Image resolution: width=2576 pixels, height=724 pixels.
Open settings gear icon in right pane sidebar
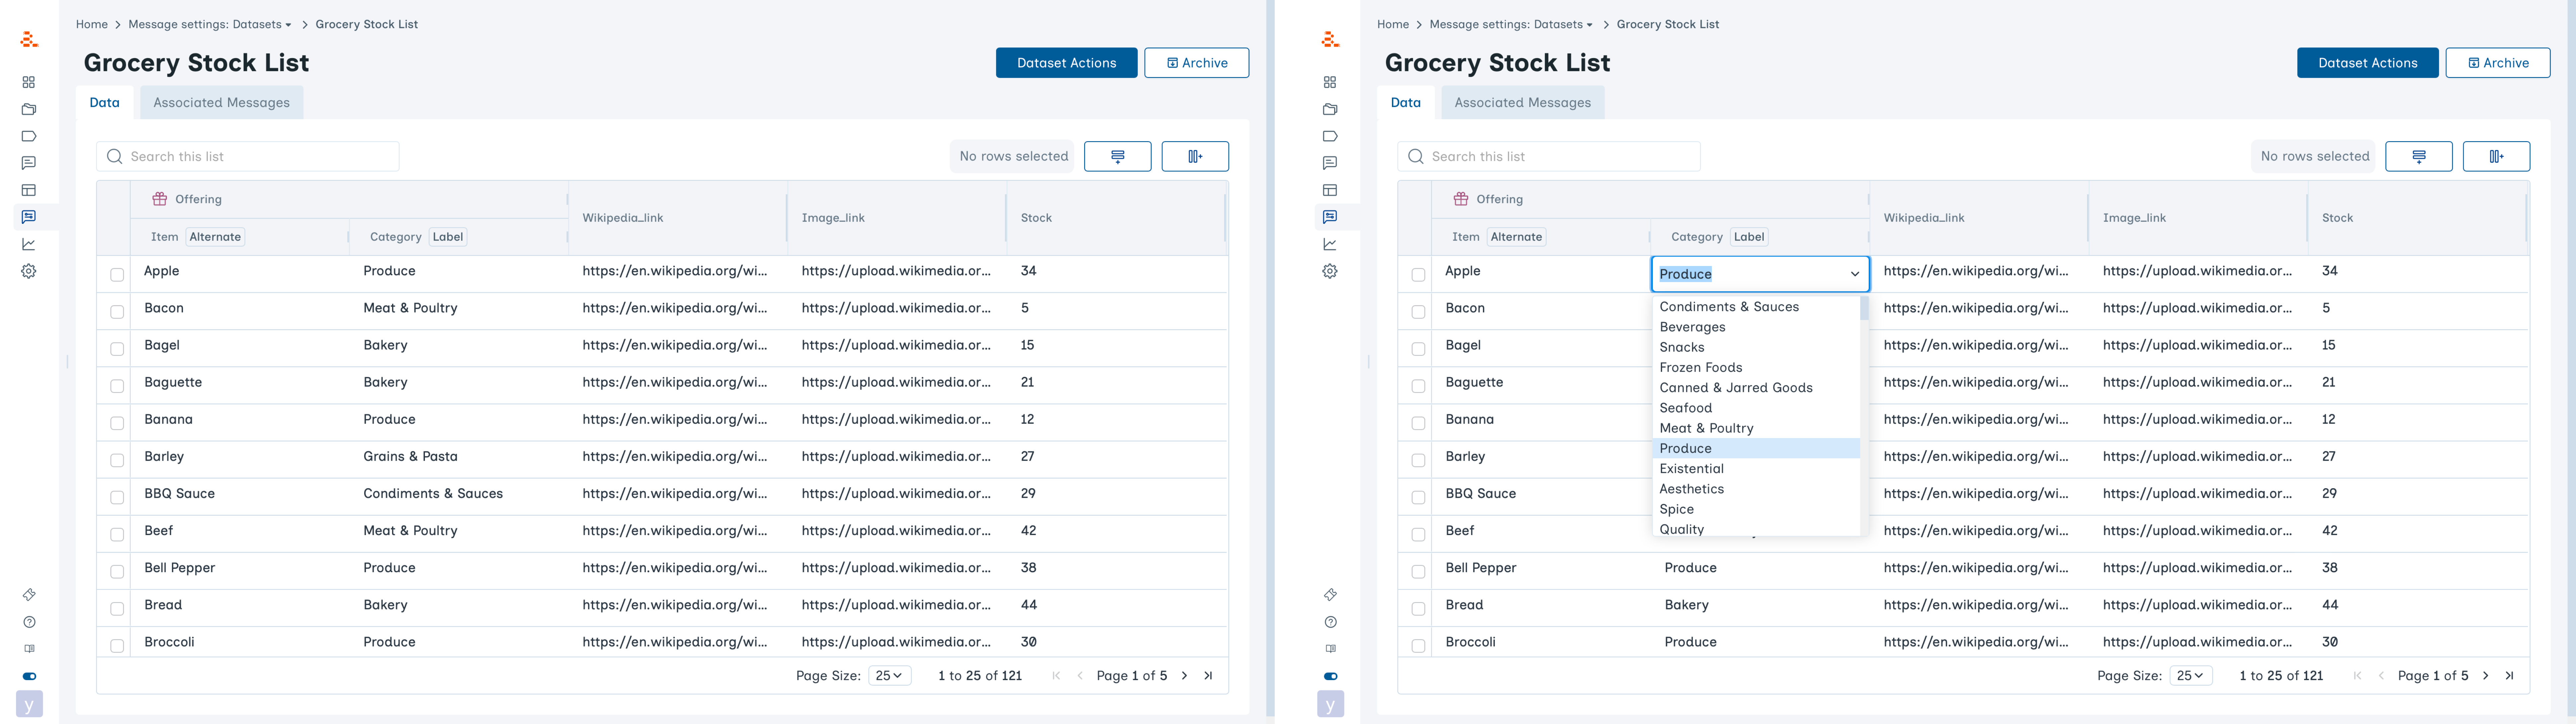tap(1330, 271)
